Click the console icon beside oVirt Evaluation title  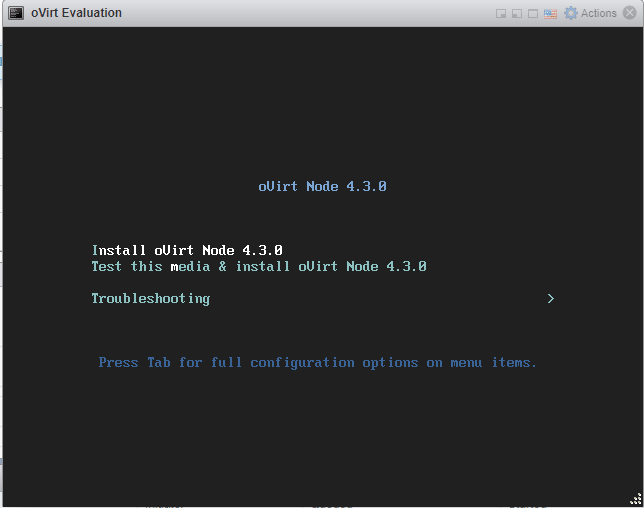(x=16, y=13)
